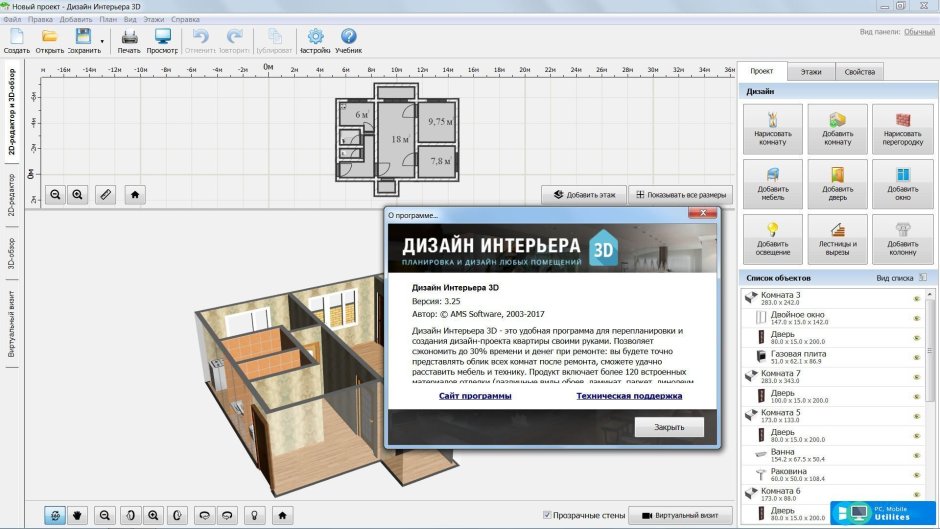Open the dropdown arrow beside Сохранить
The width and height of the screenshot is (940, 529).
point(102,41)
